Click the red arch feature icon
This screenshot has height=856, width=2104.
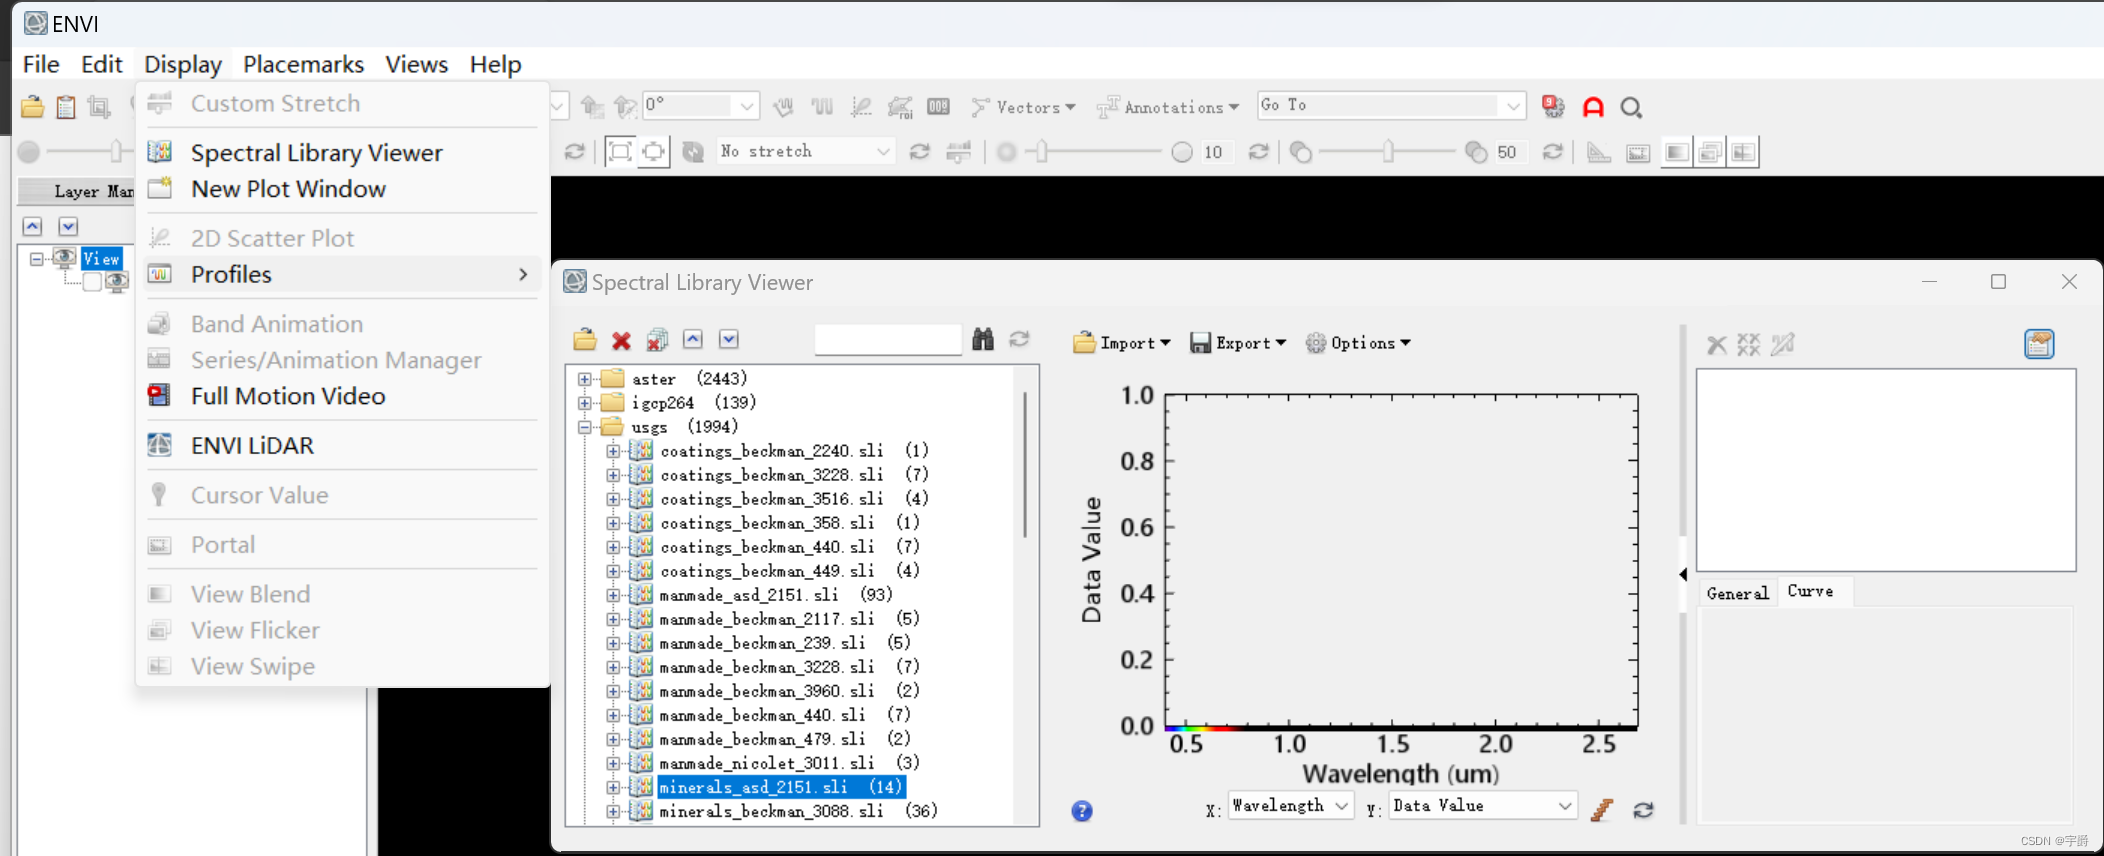click(x=1593, y=107)
